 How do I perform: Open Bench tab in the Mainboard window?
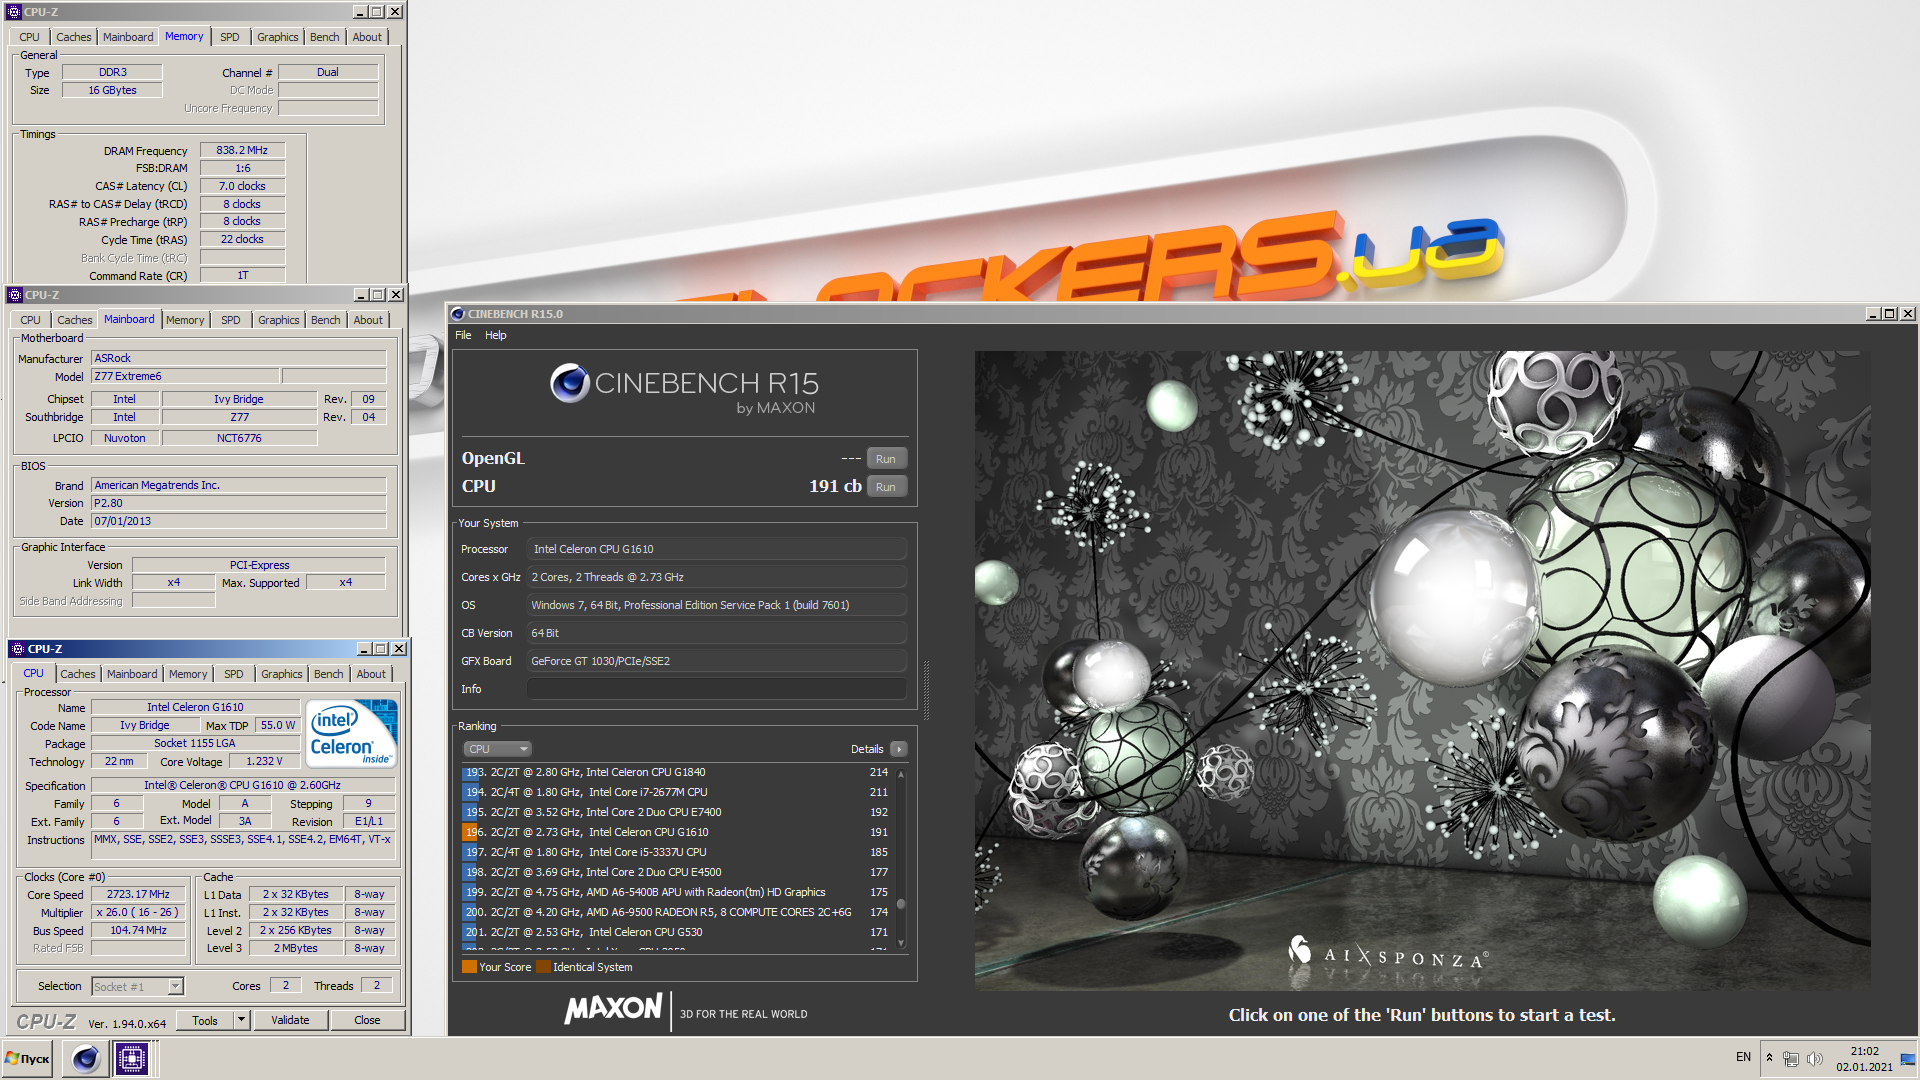coord(326,320)
